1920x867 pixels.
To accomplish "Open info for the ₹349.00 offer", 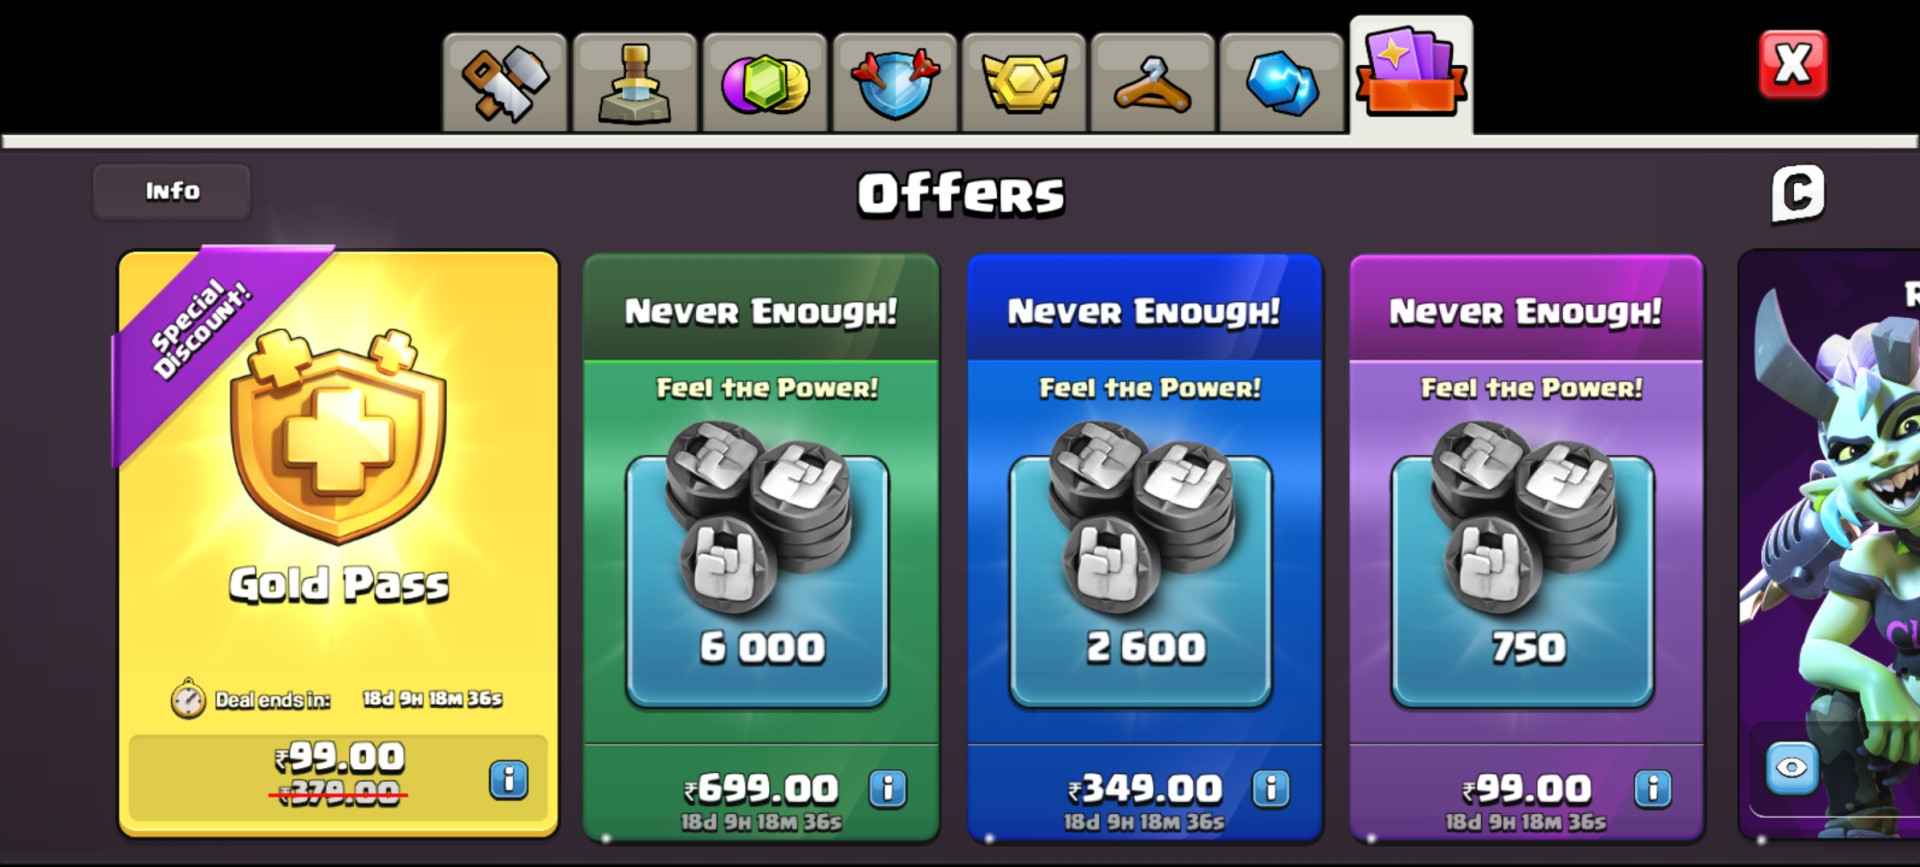I will click(1271, 789).
